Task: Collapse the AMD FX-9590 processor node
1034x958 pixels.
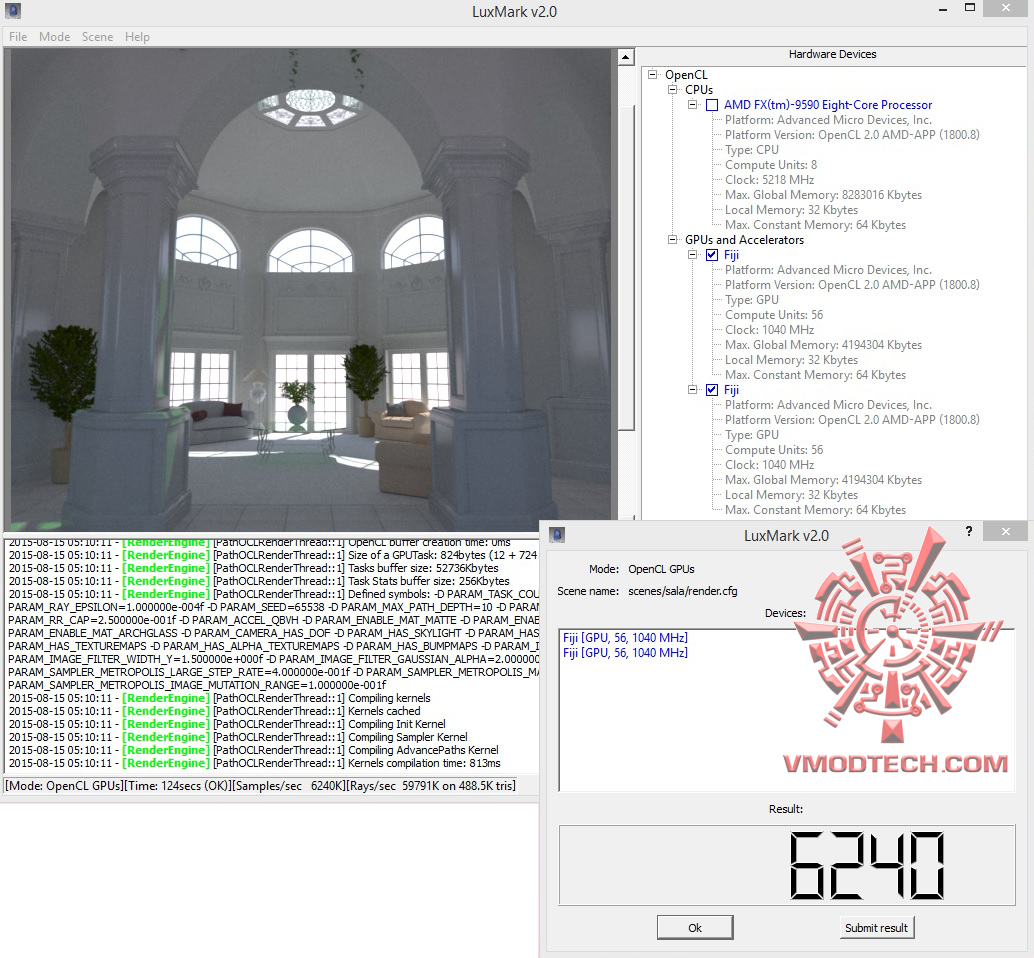Action: coord(692,104)
